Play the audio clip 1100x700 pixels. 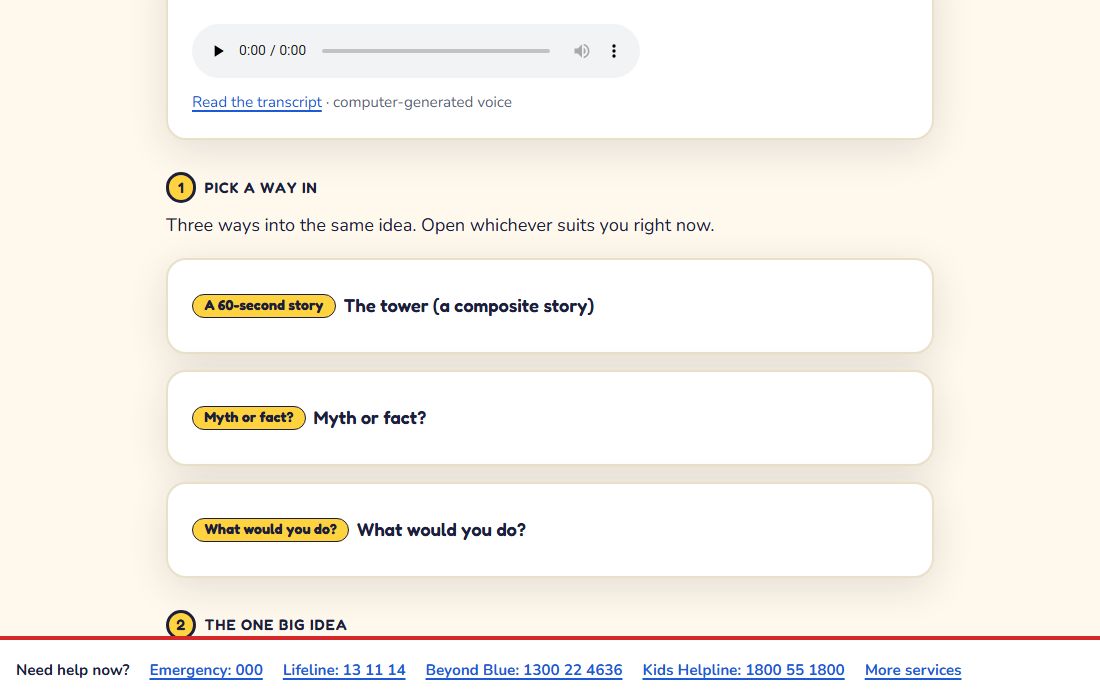(x=218, y=51)
